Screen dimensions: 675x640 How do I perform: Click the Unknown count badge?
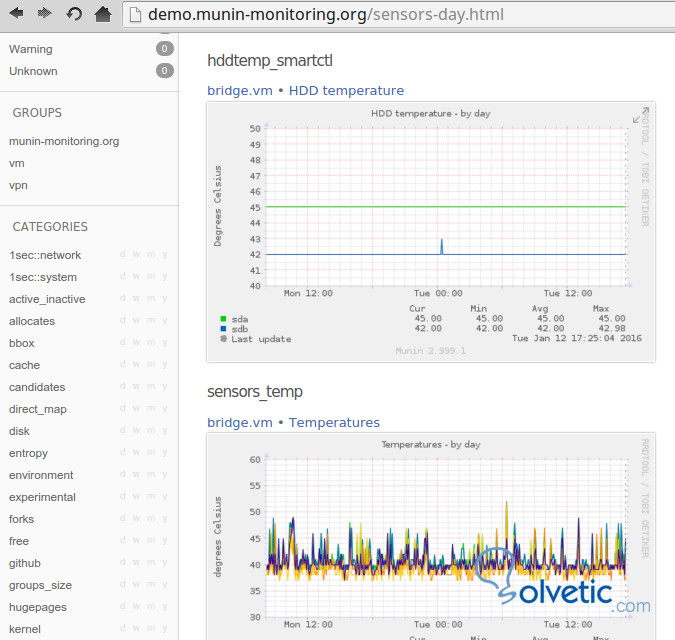coord(164,71)
